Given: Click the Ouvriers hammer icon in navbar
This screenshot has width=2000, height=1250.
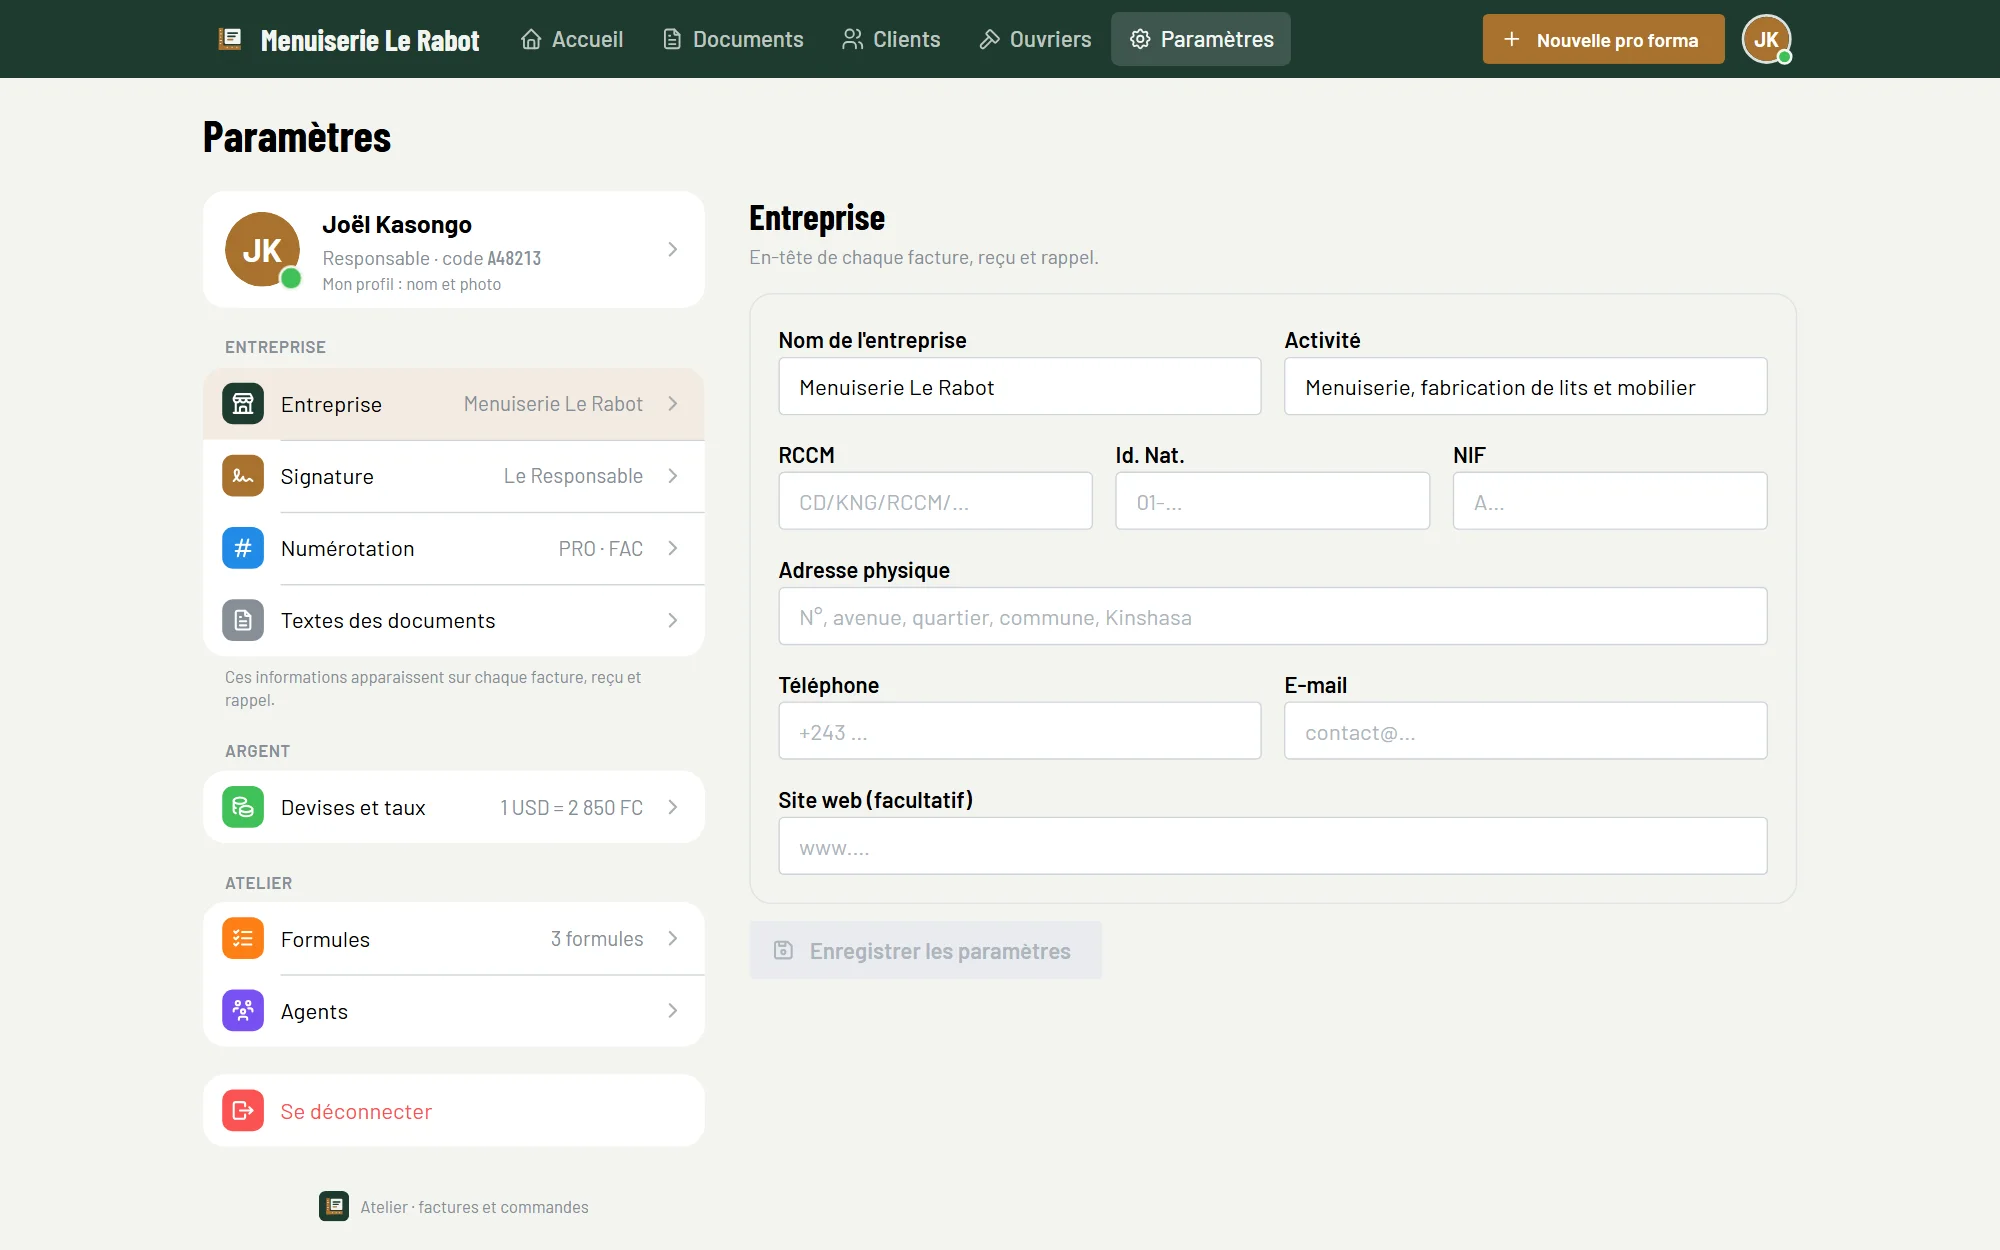Looking at the screenshot, I should coord(989,39).
